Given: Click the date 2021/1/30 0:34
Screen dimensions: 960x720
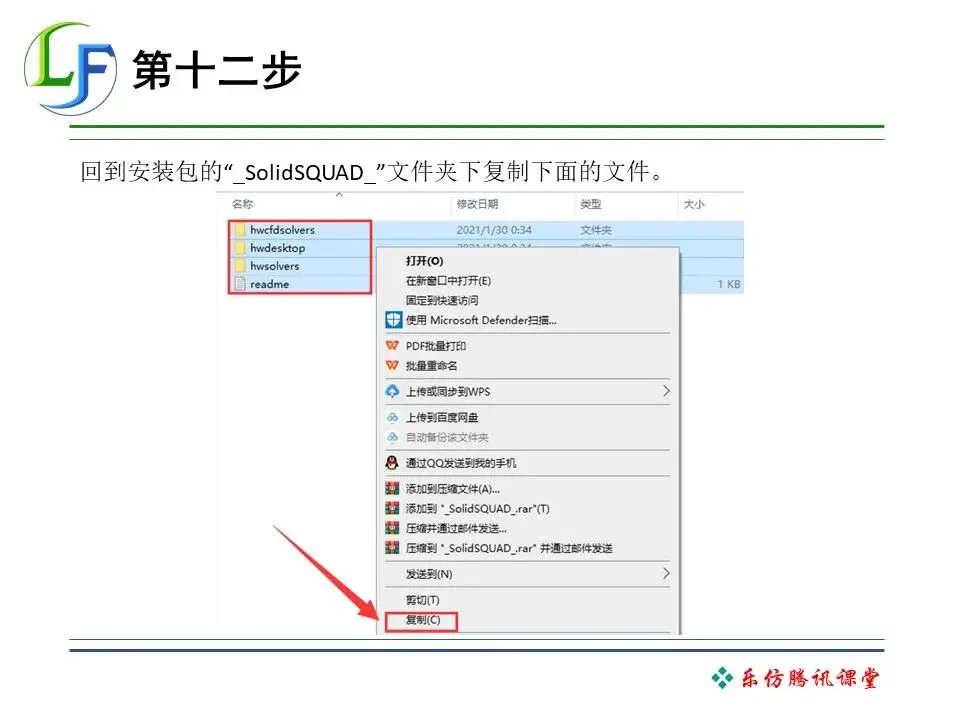Looking at the screenshot, I should pyautogui.click(x=494, y=230).
